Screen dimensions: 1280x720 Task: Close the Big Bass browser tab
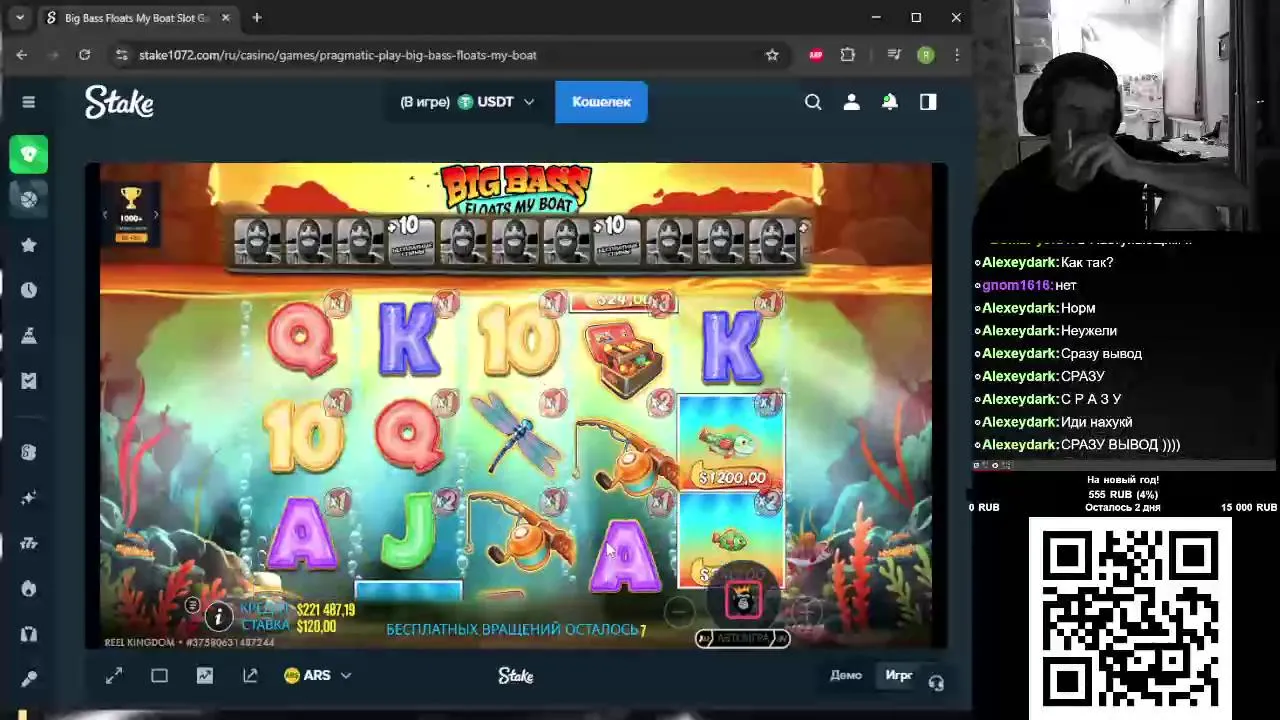226,18
